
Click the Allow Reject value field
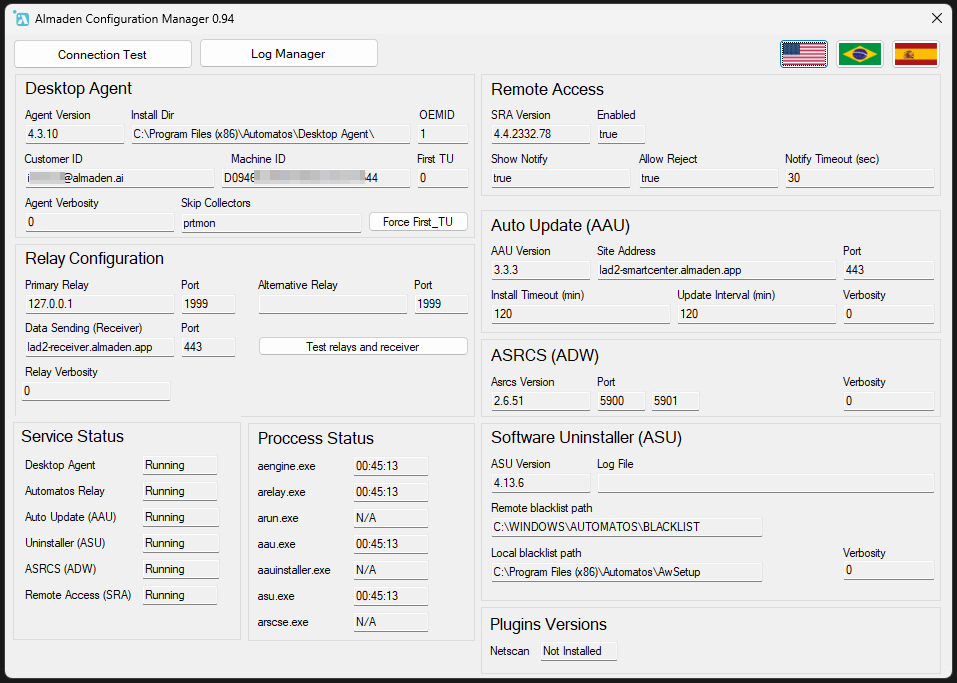point(708,177)
